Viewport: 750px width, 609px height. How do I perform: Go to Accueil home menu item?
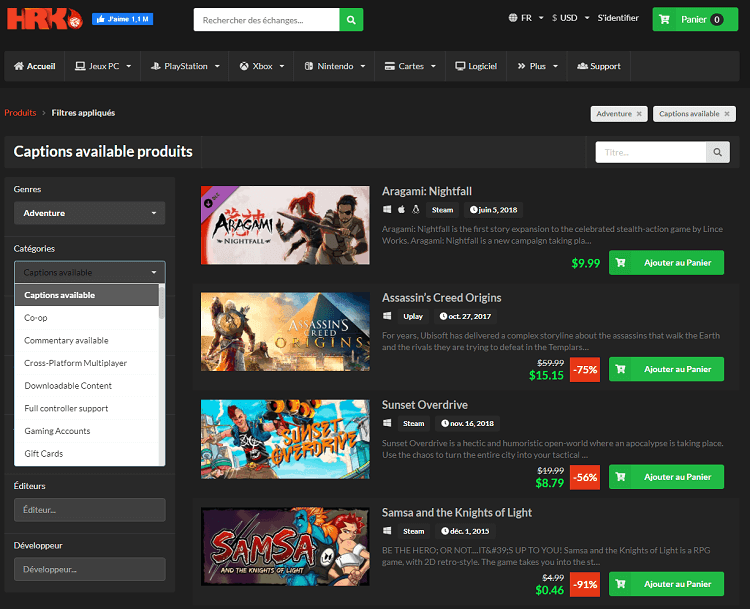click(35, 66)
